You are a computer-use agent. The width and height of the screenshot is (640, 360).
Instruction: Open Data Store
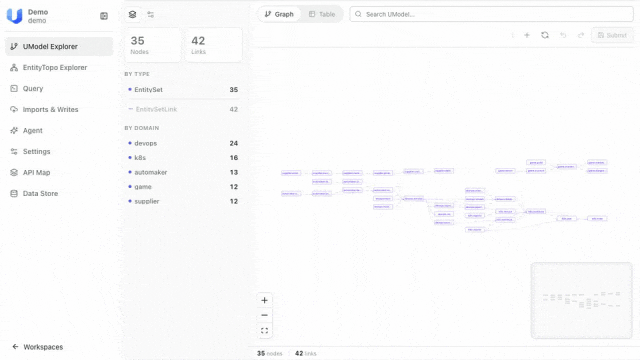tap(59, 193)
